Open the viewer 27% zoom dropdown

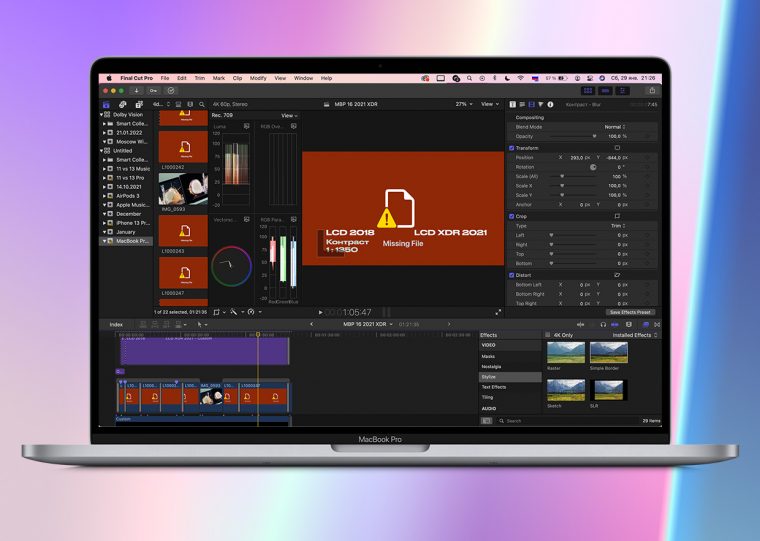(x=464, y=104)
